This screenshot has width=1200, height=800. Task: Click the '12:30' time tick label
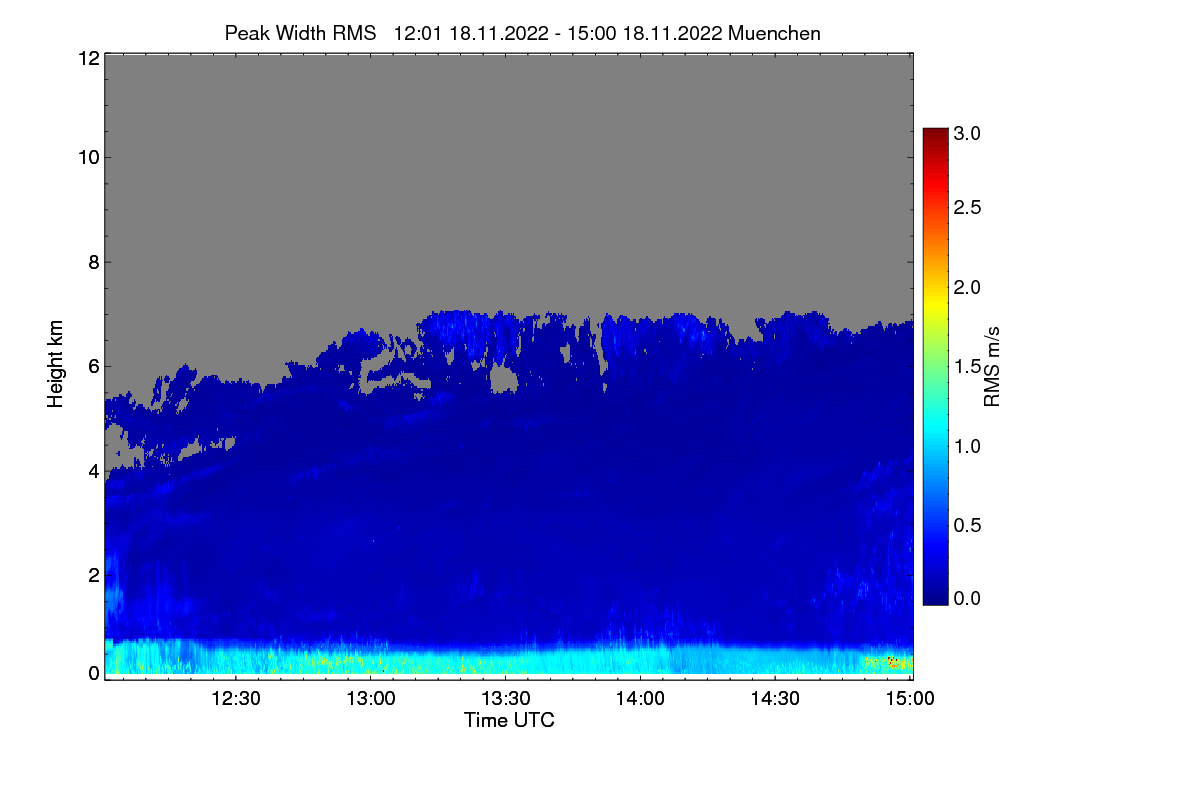point(237,698)
